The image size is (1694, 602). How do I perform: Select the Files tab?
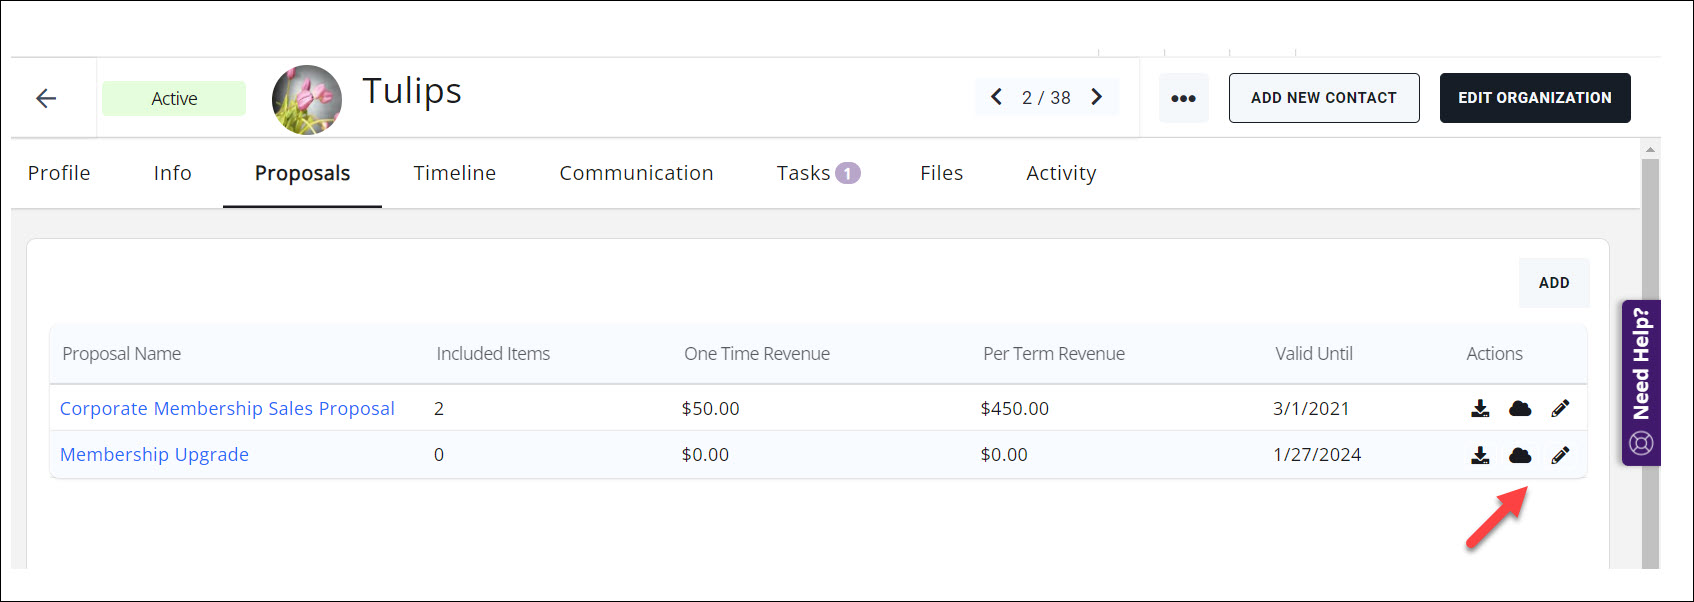tap(941, 173)
